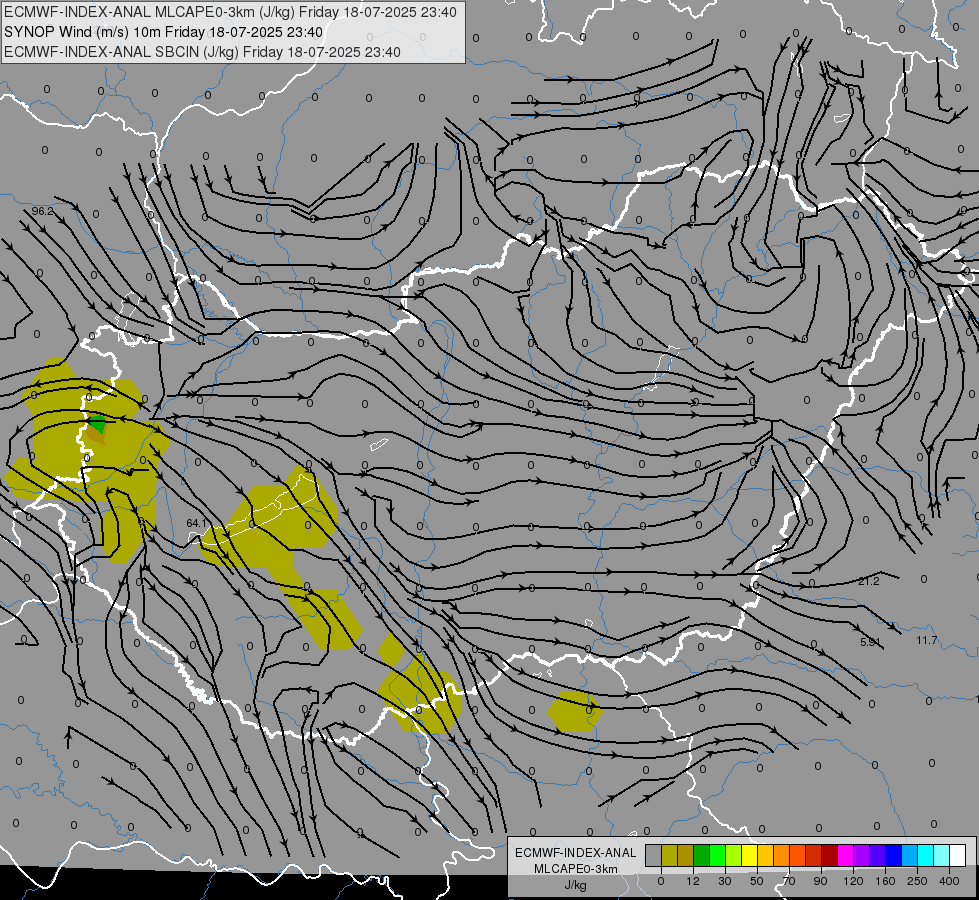Image resolution: width=979 pixels, height=900 pixels.
Task: Click the legend tick value '50'
Action: (x=757, y=881)
